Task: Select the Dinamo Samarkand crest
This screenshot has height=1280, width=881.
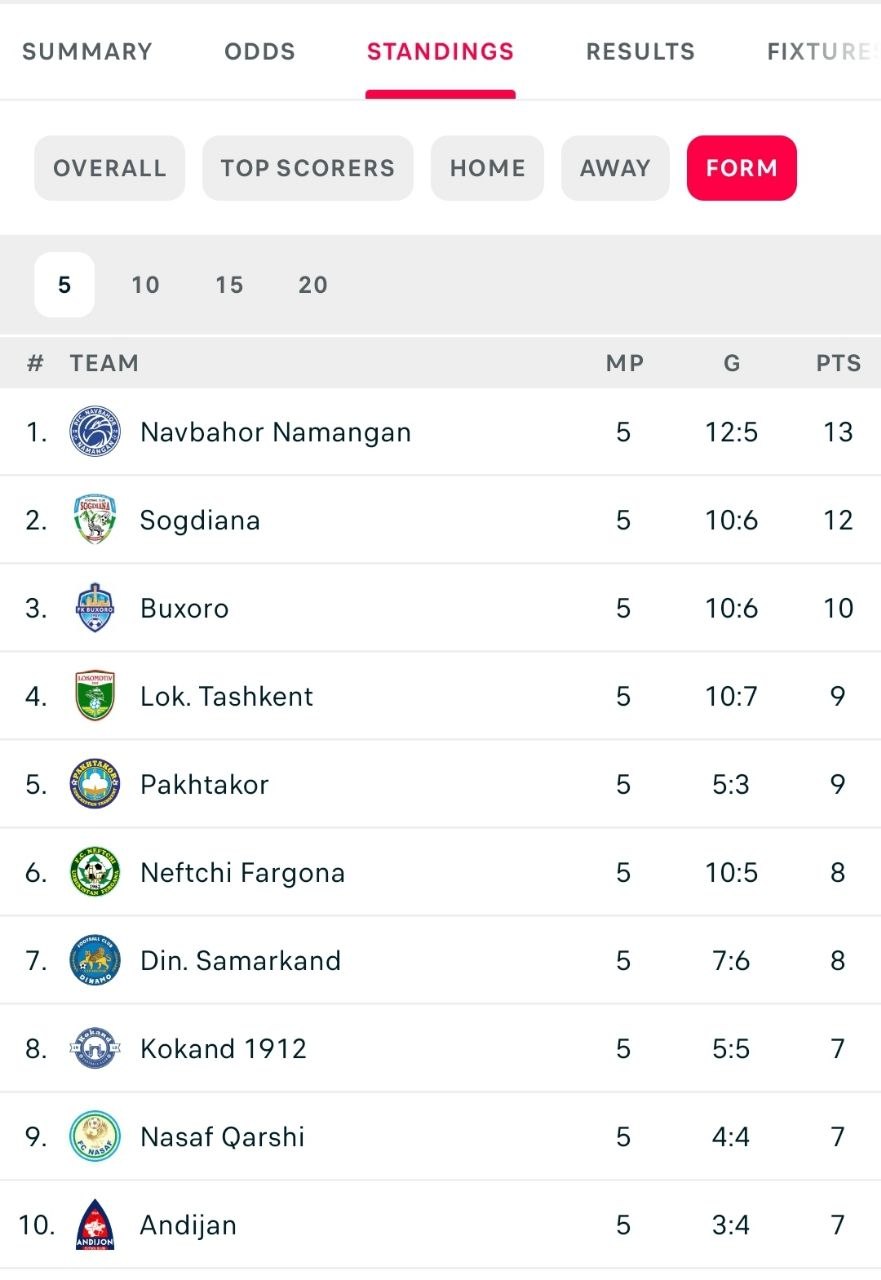Action: click(x=95, y=960)
